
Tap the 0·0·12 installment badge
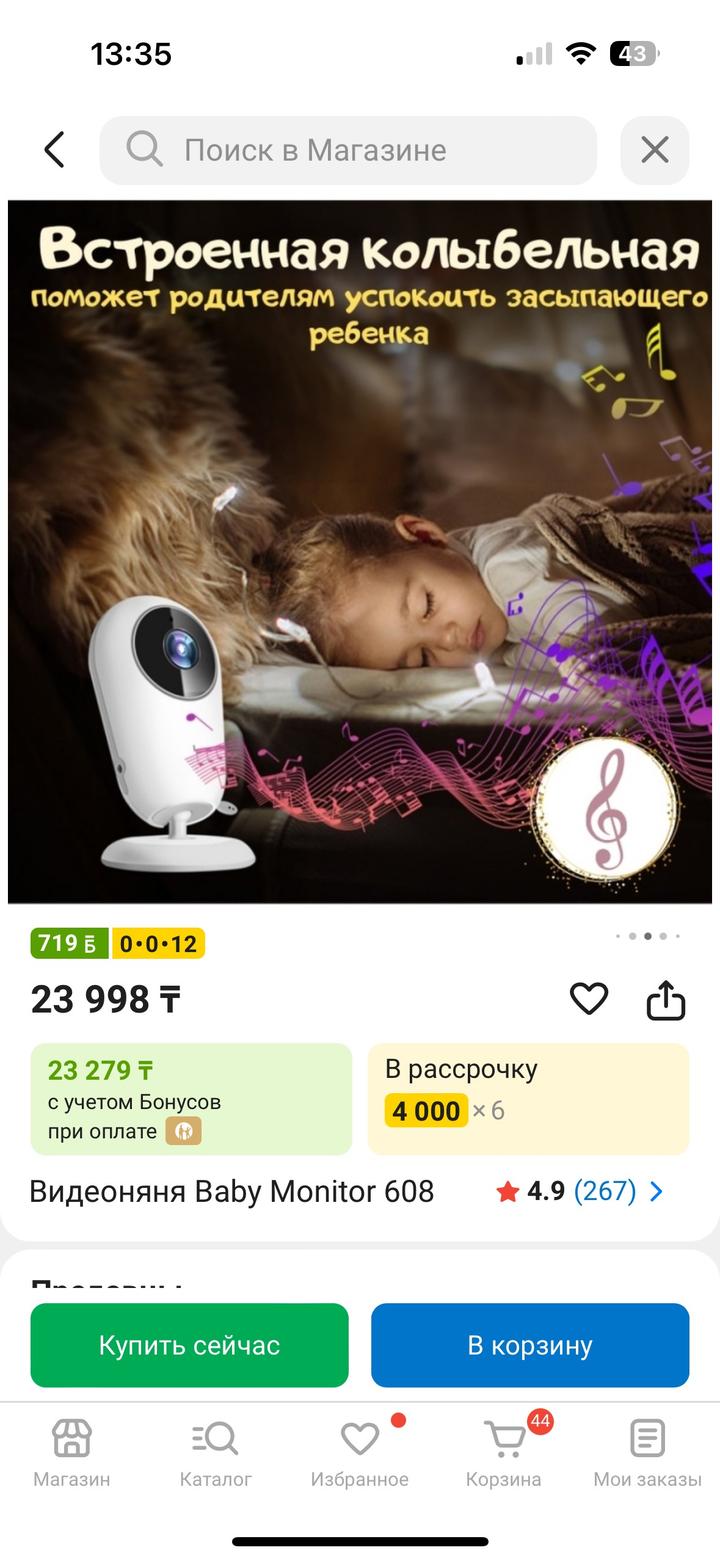coord(158,943)
